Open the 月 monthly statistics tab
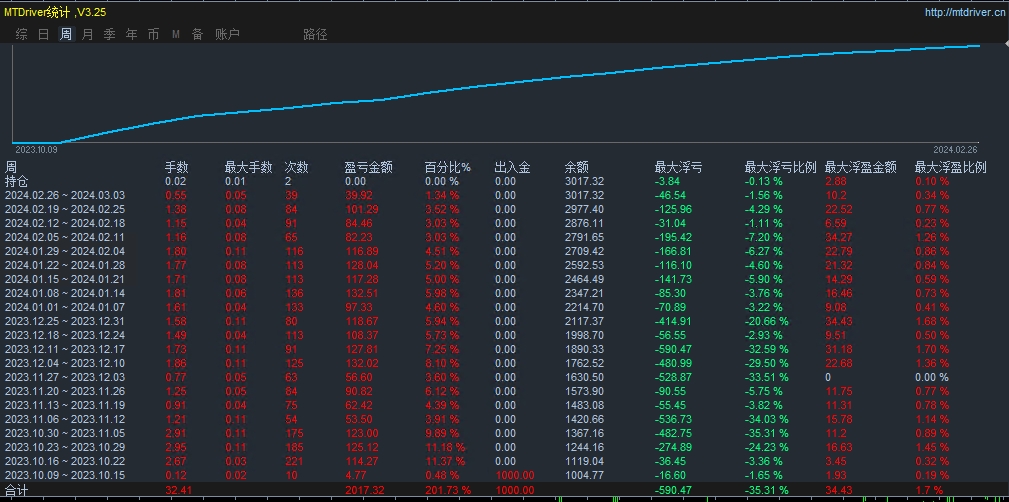 (x=88, y=34)
